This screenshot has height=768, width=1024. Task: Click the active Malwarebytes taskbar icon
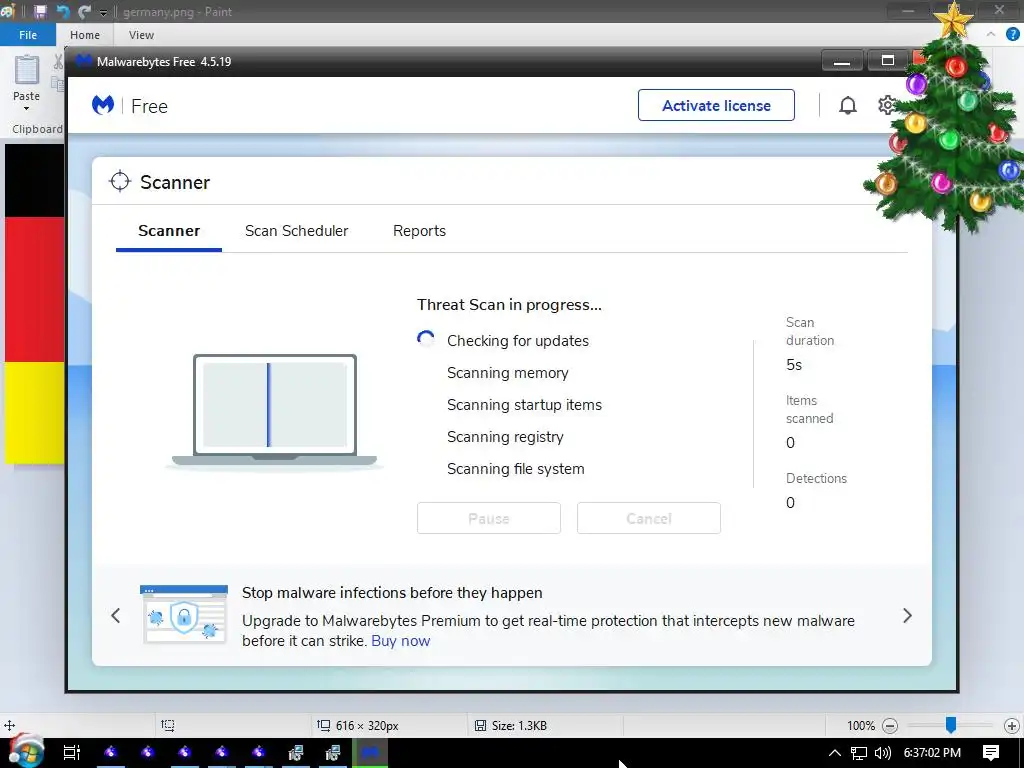pos(370,752)
